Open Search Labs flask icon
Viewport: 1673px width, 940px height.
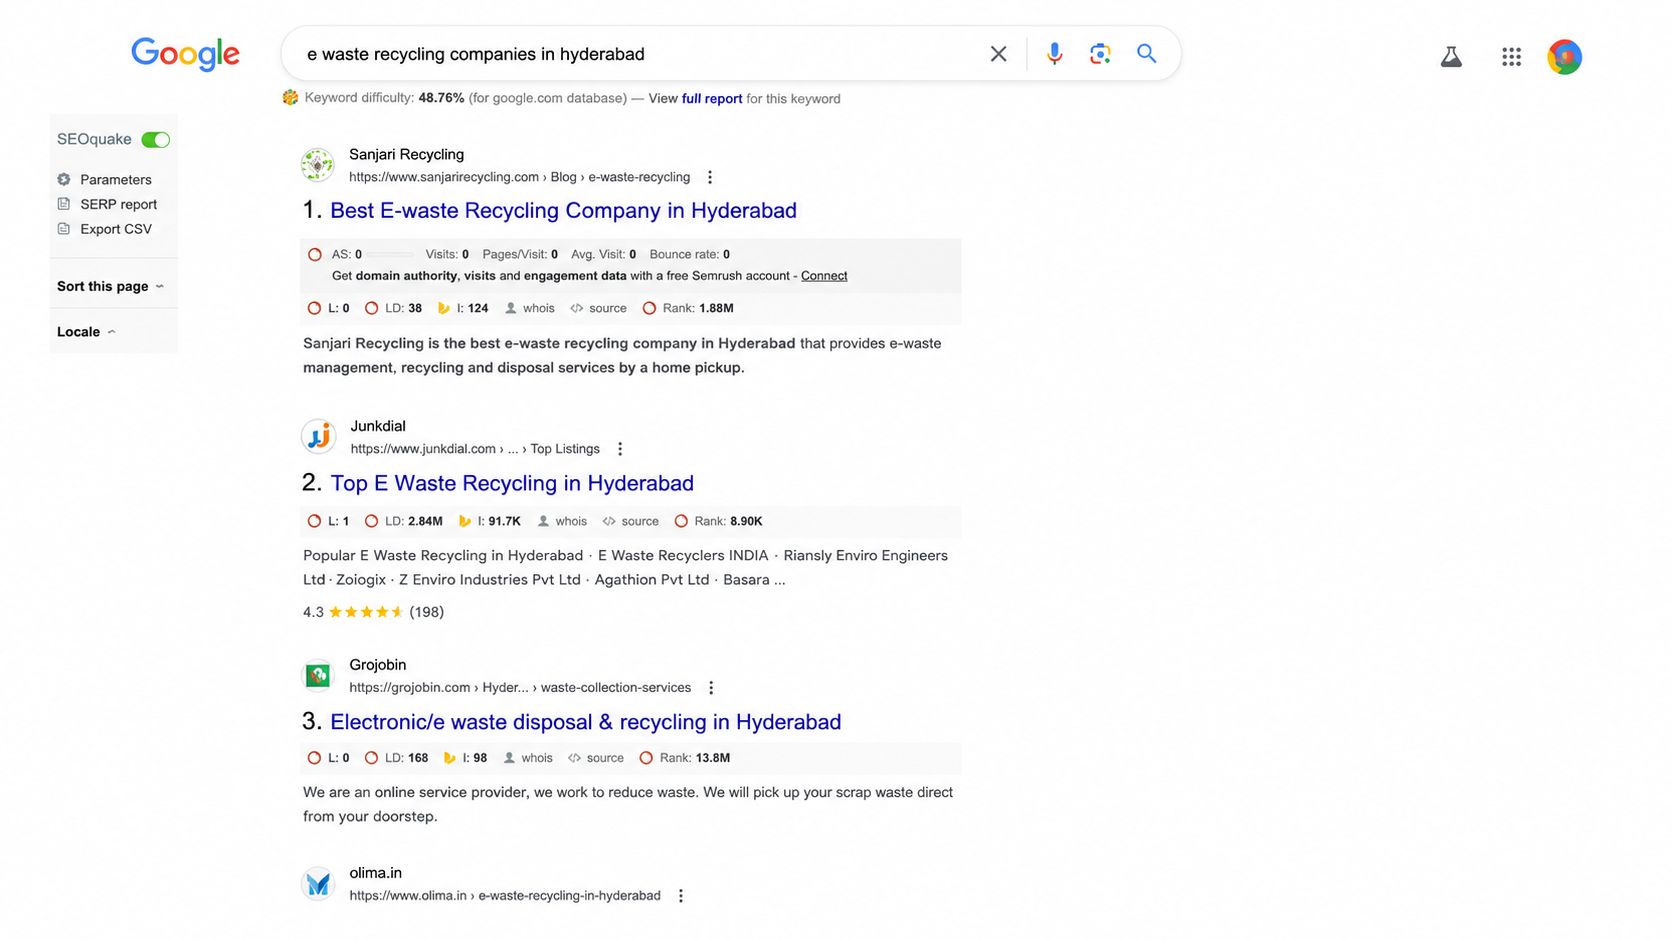click(1451, 57)
